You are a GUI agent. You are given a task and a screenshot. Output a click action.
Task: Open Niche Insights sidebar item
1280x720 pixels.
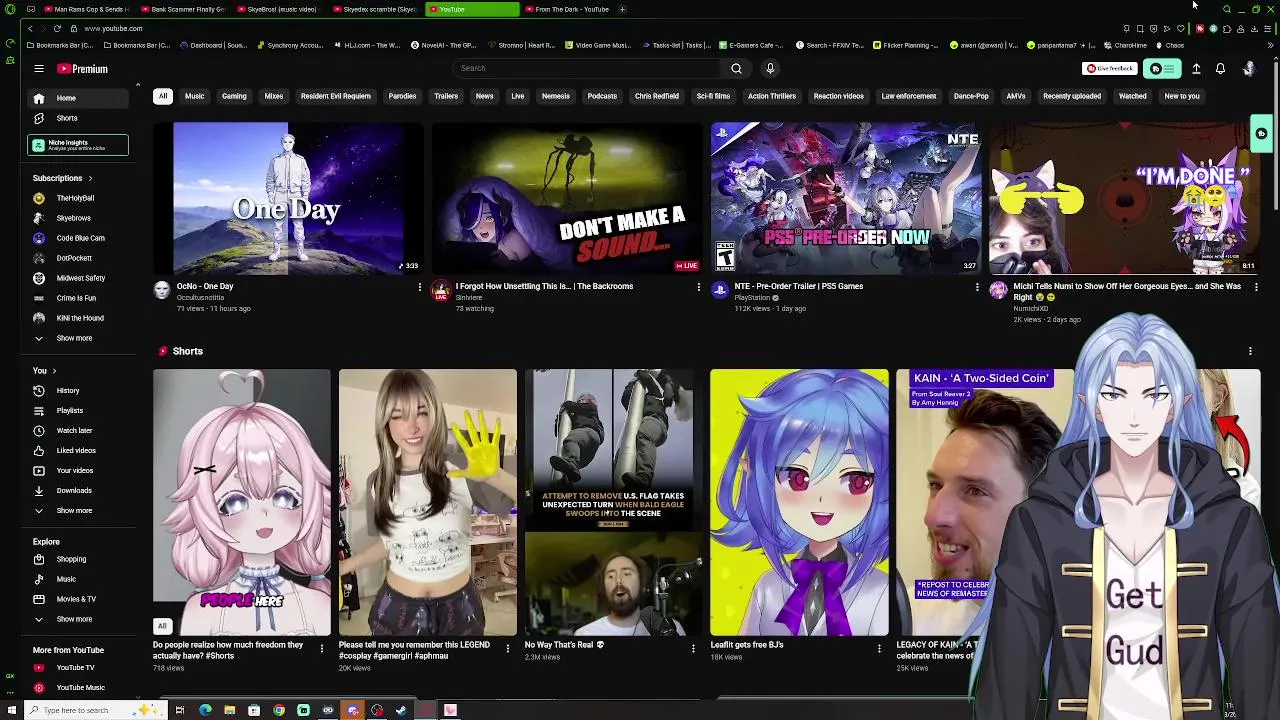78,145
